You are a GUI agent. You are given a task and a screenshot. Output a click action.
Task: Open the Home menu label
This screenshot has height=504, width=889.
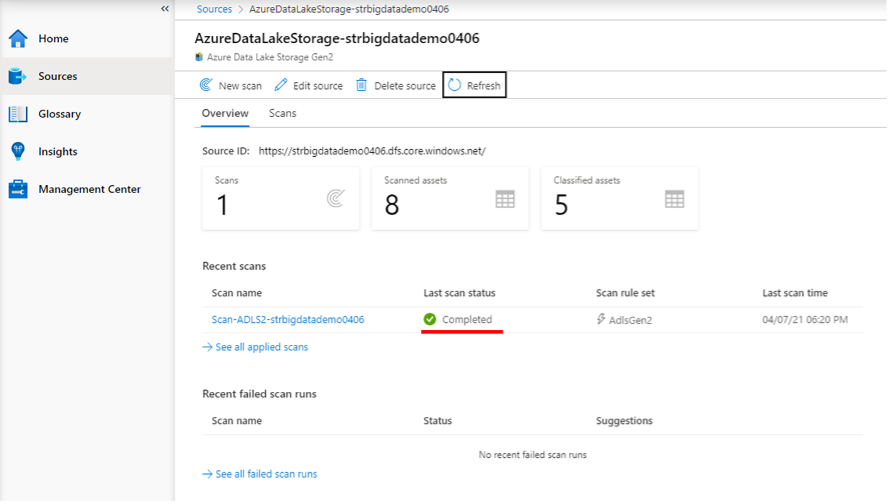click(53, 39)
